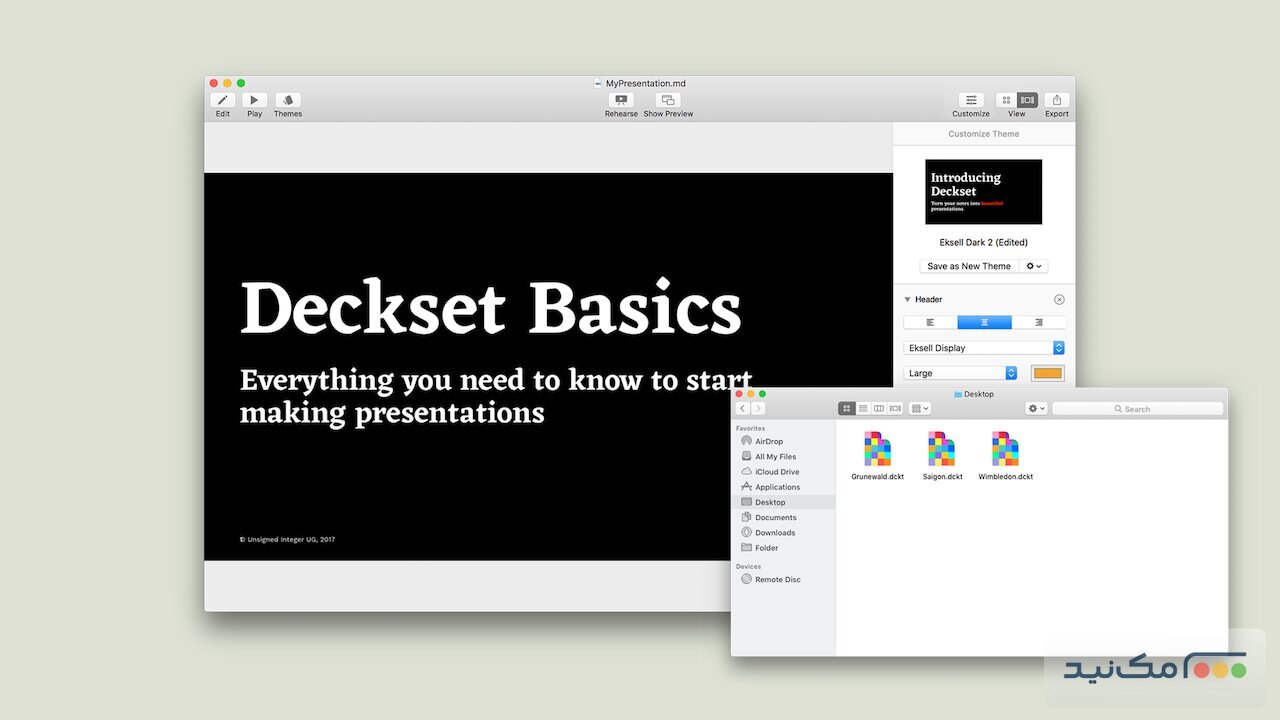Select AirDrop in Finder sidebar

(768, 442)
